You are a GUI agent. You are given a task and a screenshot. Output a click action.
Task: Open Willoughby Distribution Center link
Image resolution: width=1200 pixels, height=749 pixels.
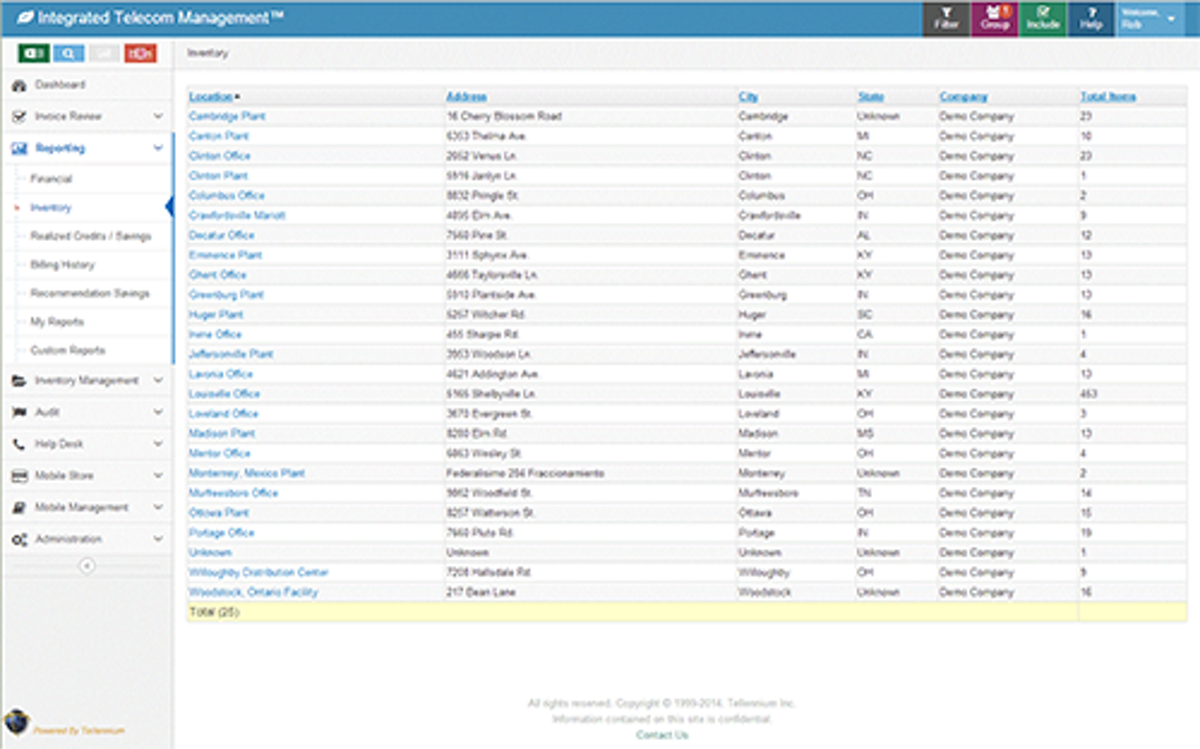click(258, 573)
